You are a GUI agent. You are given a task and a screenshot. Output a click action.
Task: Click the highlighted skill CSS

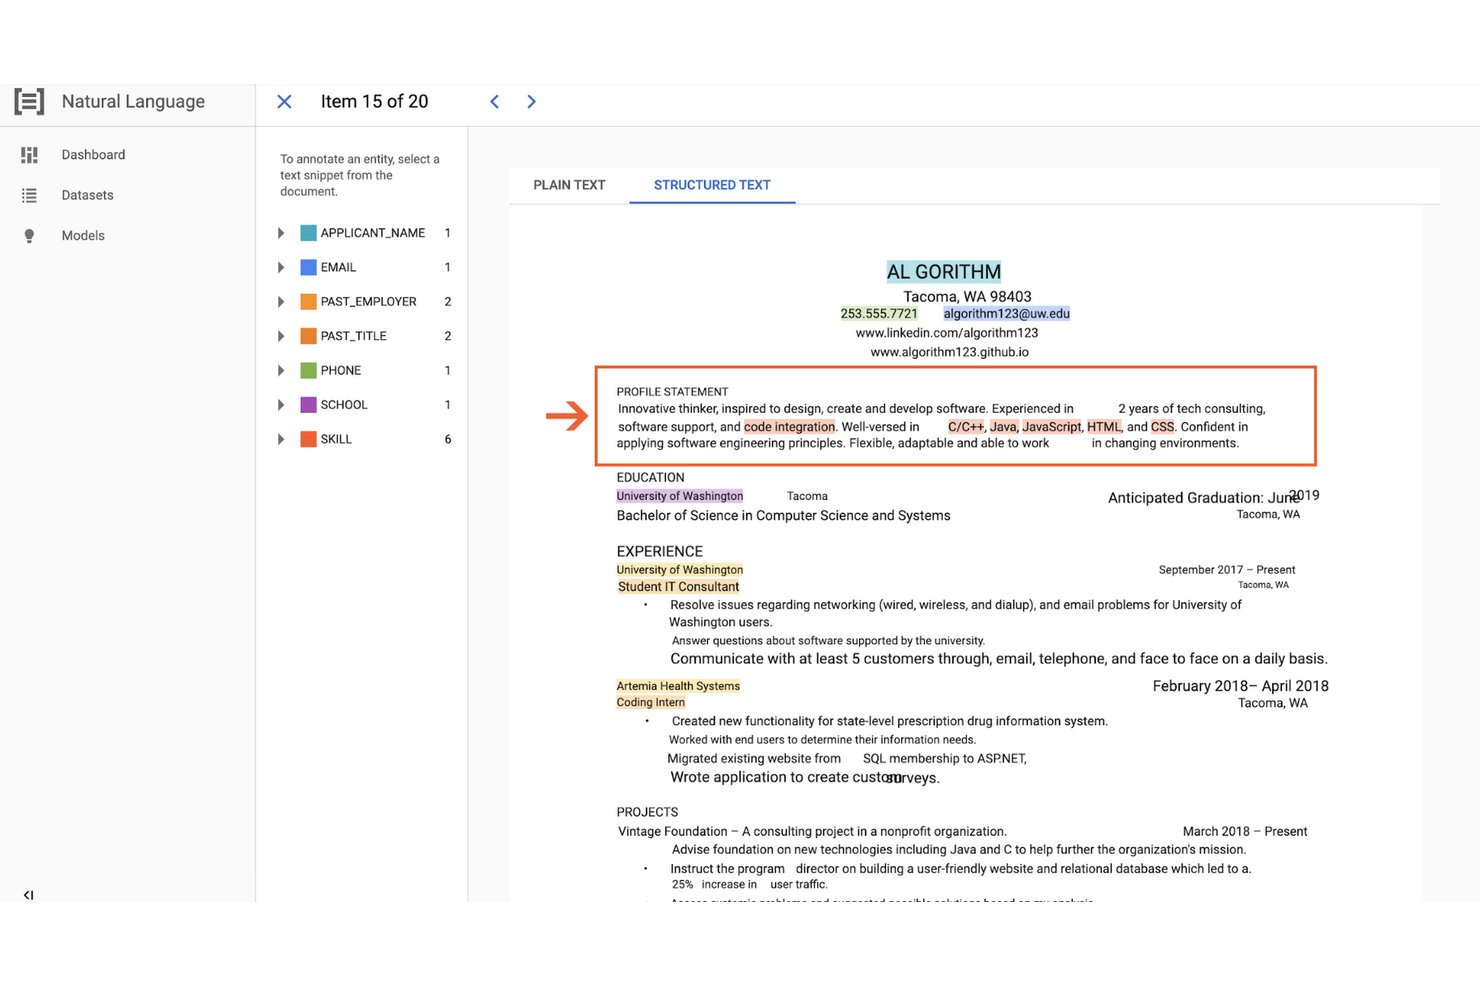click(1162, 427)
